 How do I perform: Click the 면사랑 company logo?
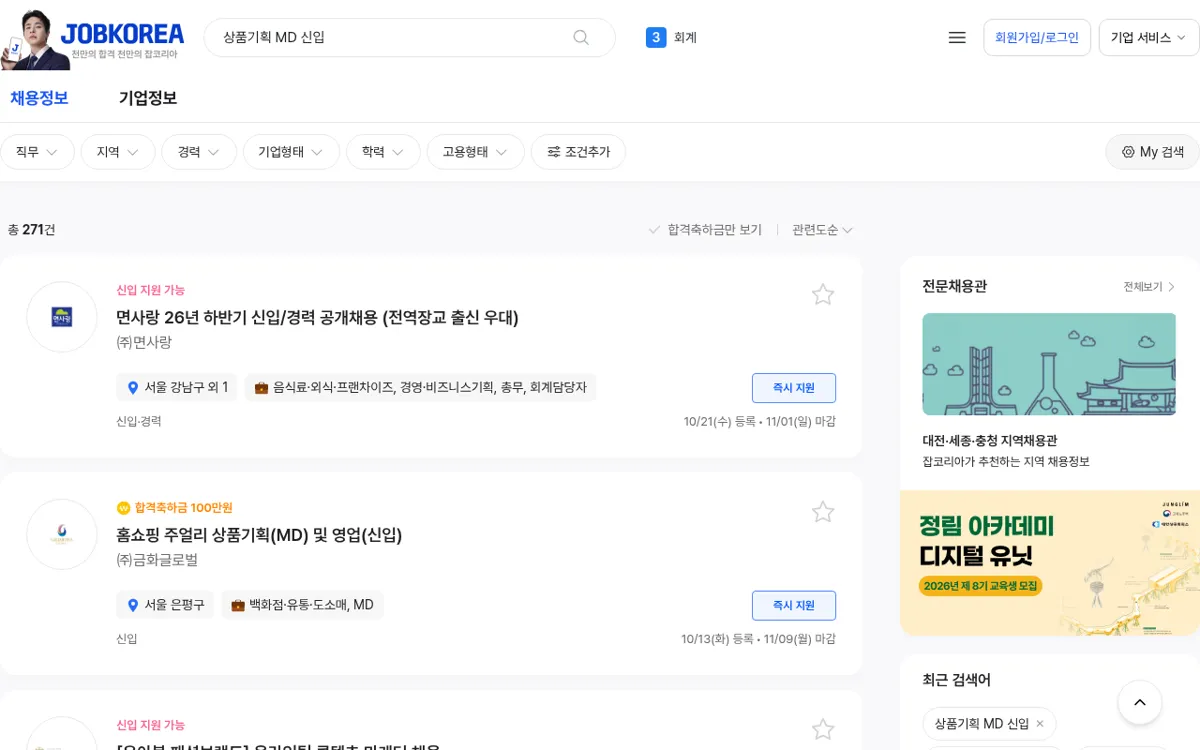62,317
